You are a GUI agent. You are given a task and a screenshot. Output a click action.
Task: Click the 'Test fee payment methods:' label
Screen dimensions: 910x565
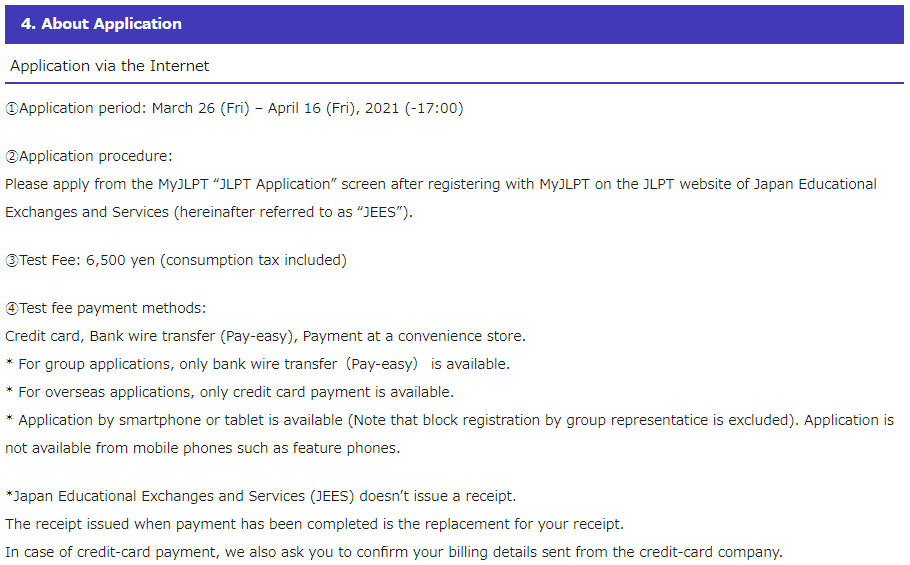click(x=113, y=309)
